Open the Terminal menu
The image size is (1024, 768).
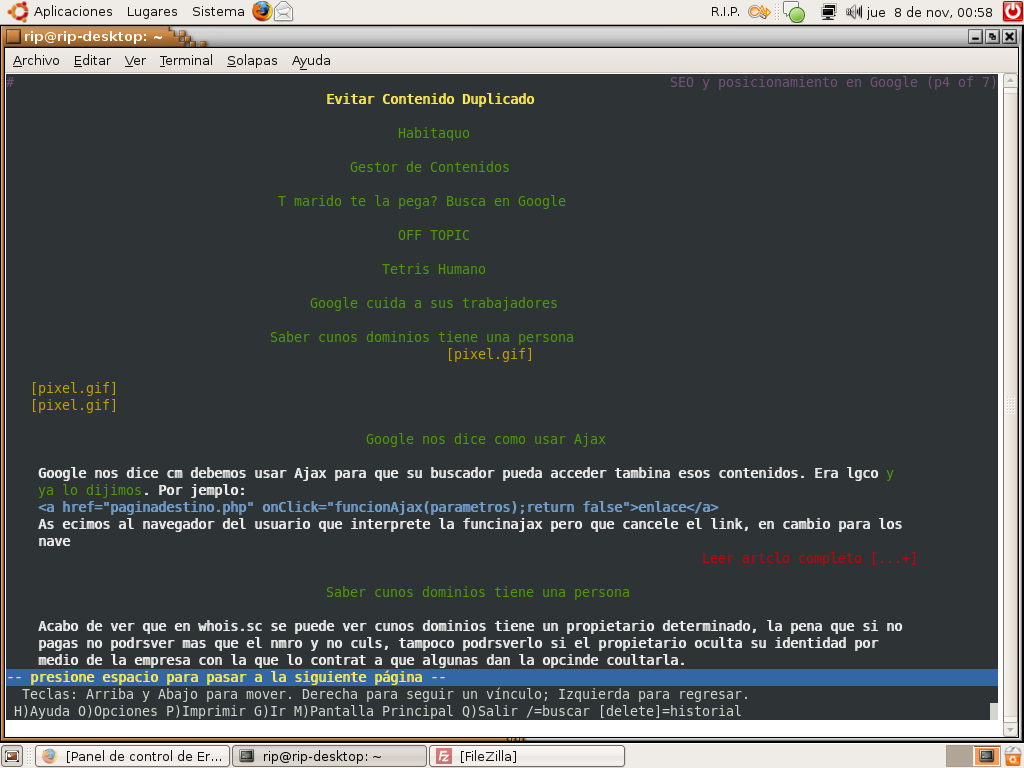186,61
